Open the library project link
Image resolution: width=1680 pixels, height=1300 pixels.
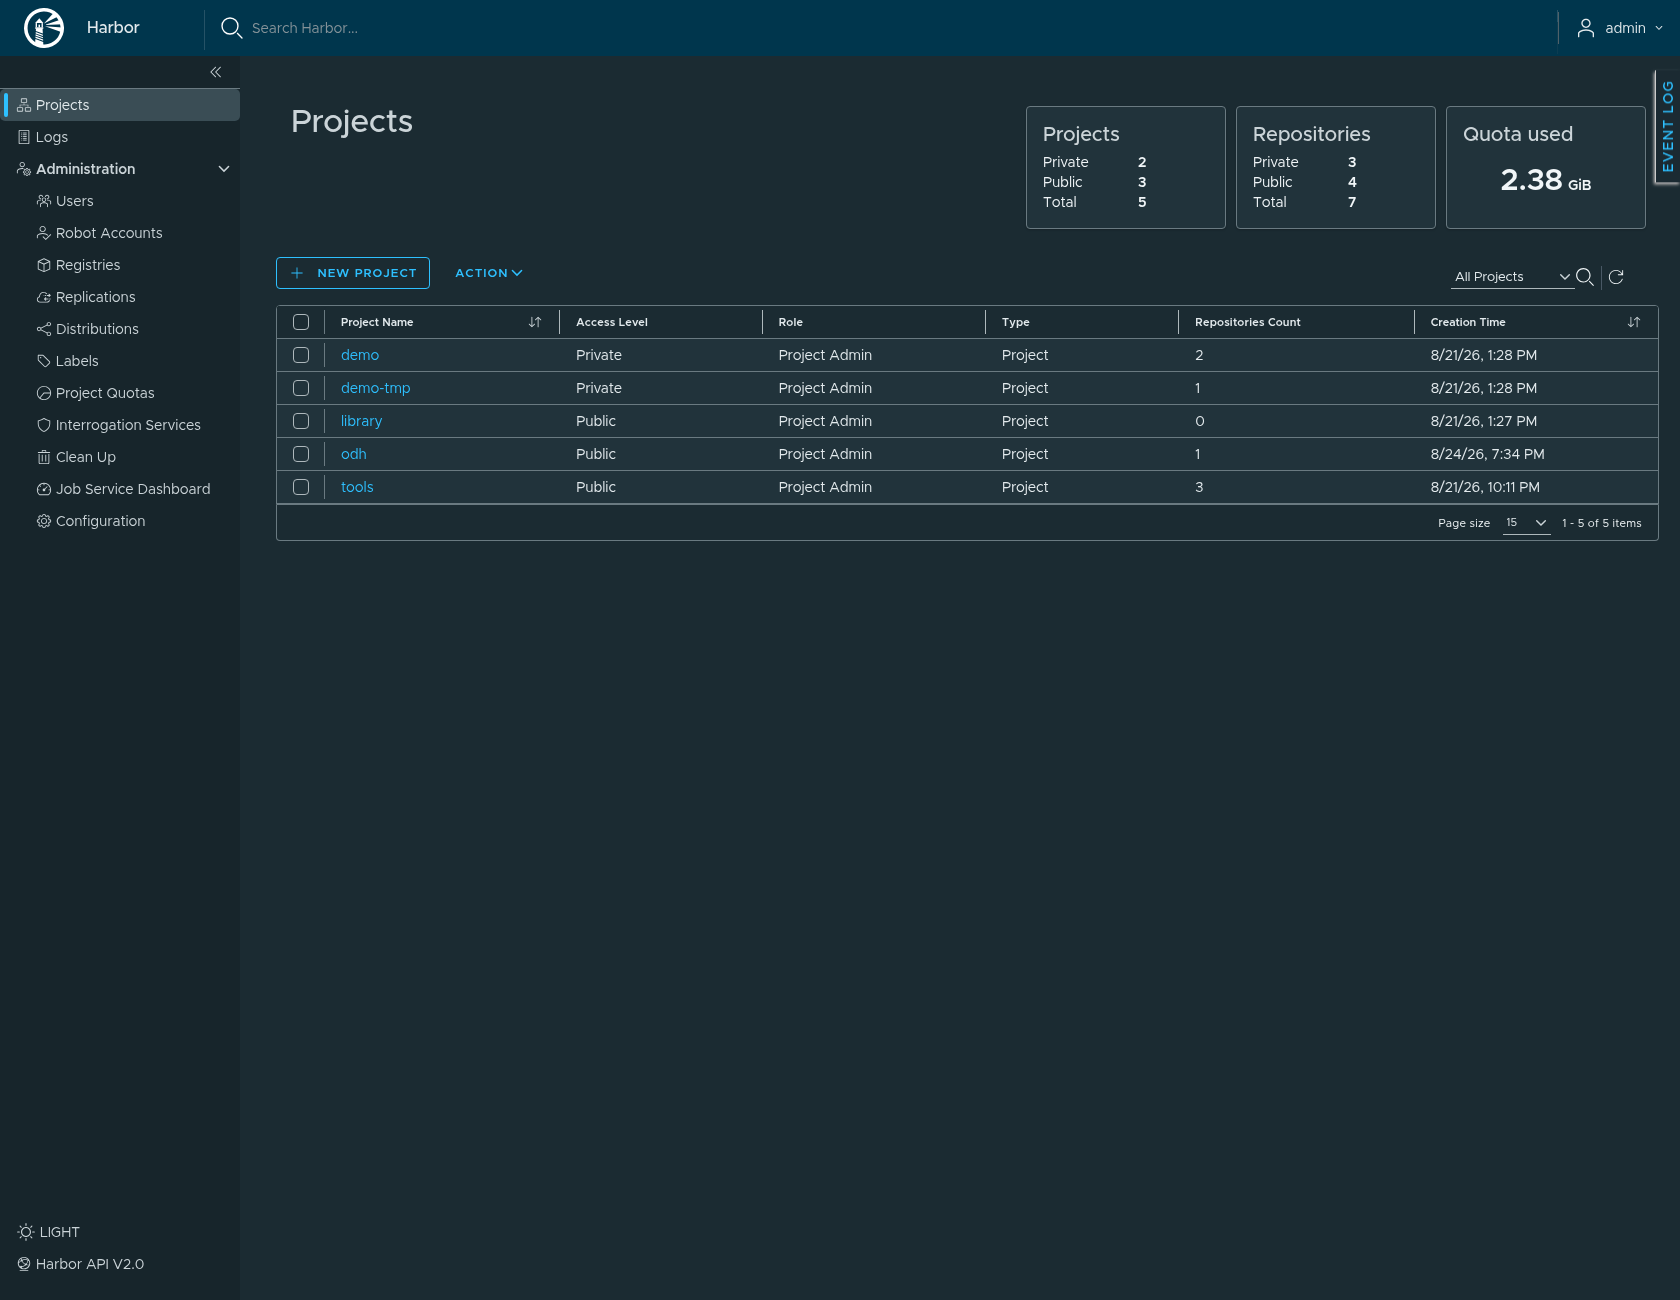(x=362, y=421)
